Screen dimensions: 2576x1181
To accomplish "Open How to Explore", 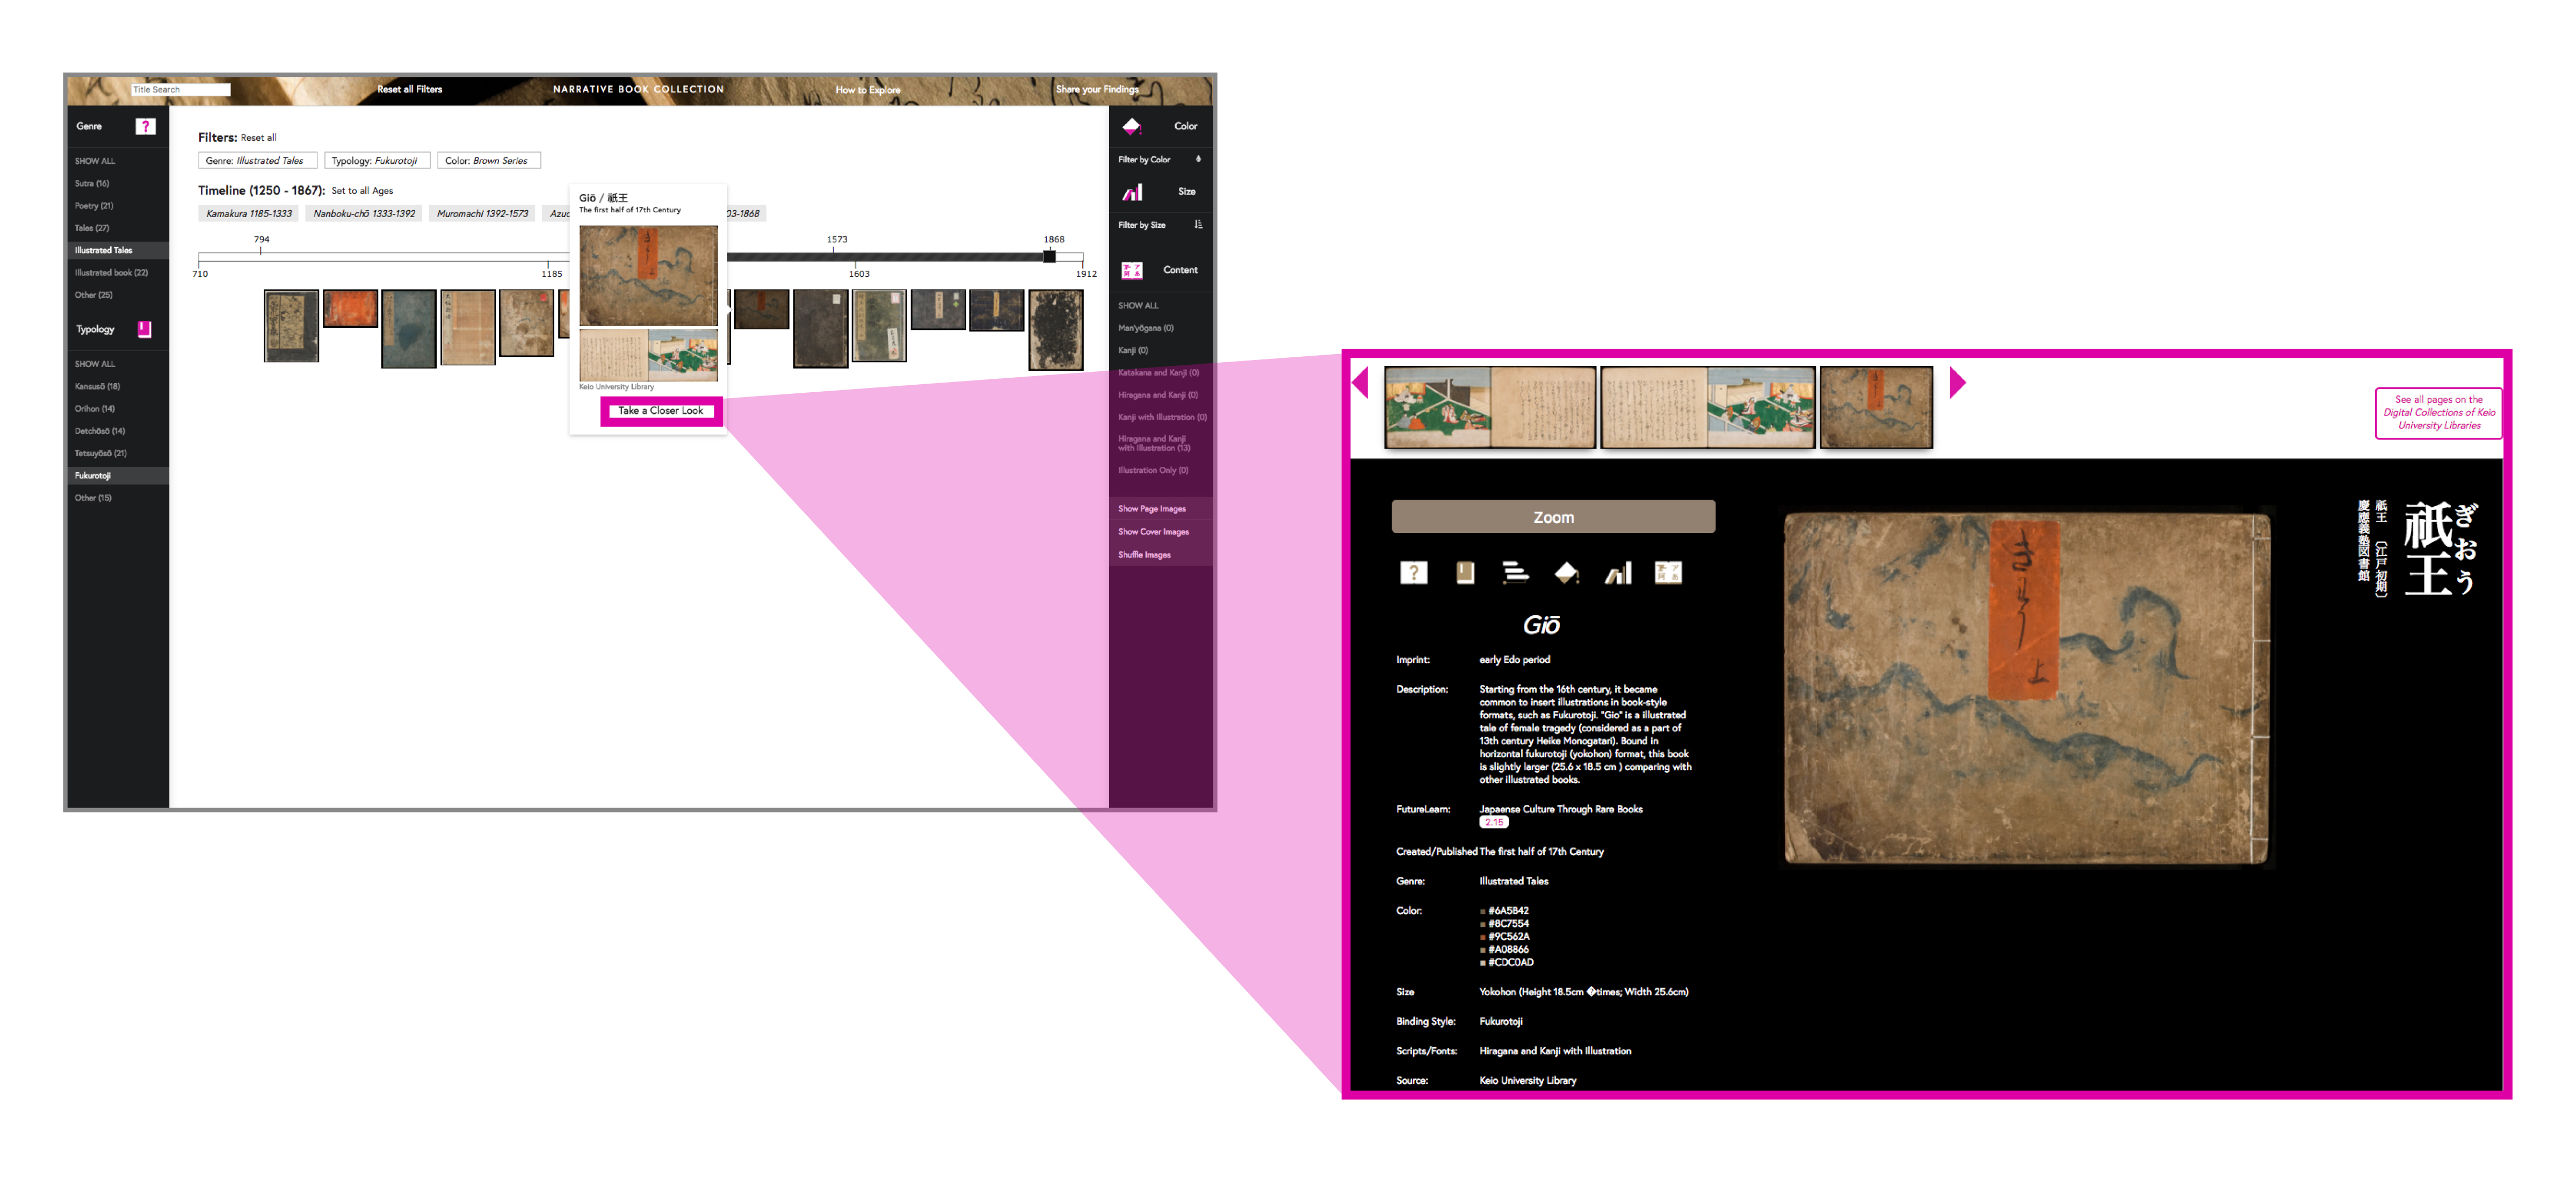I will point(867,90).
